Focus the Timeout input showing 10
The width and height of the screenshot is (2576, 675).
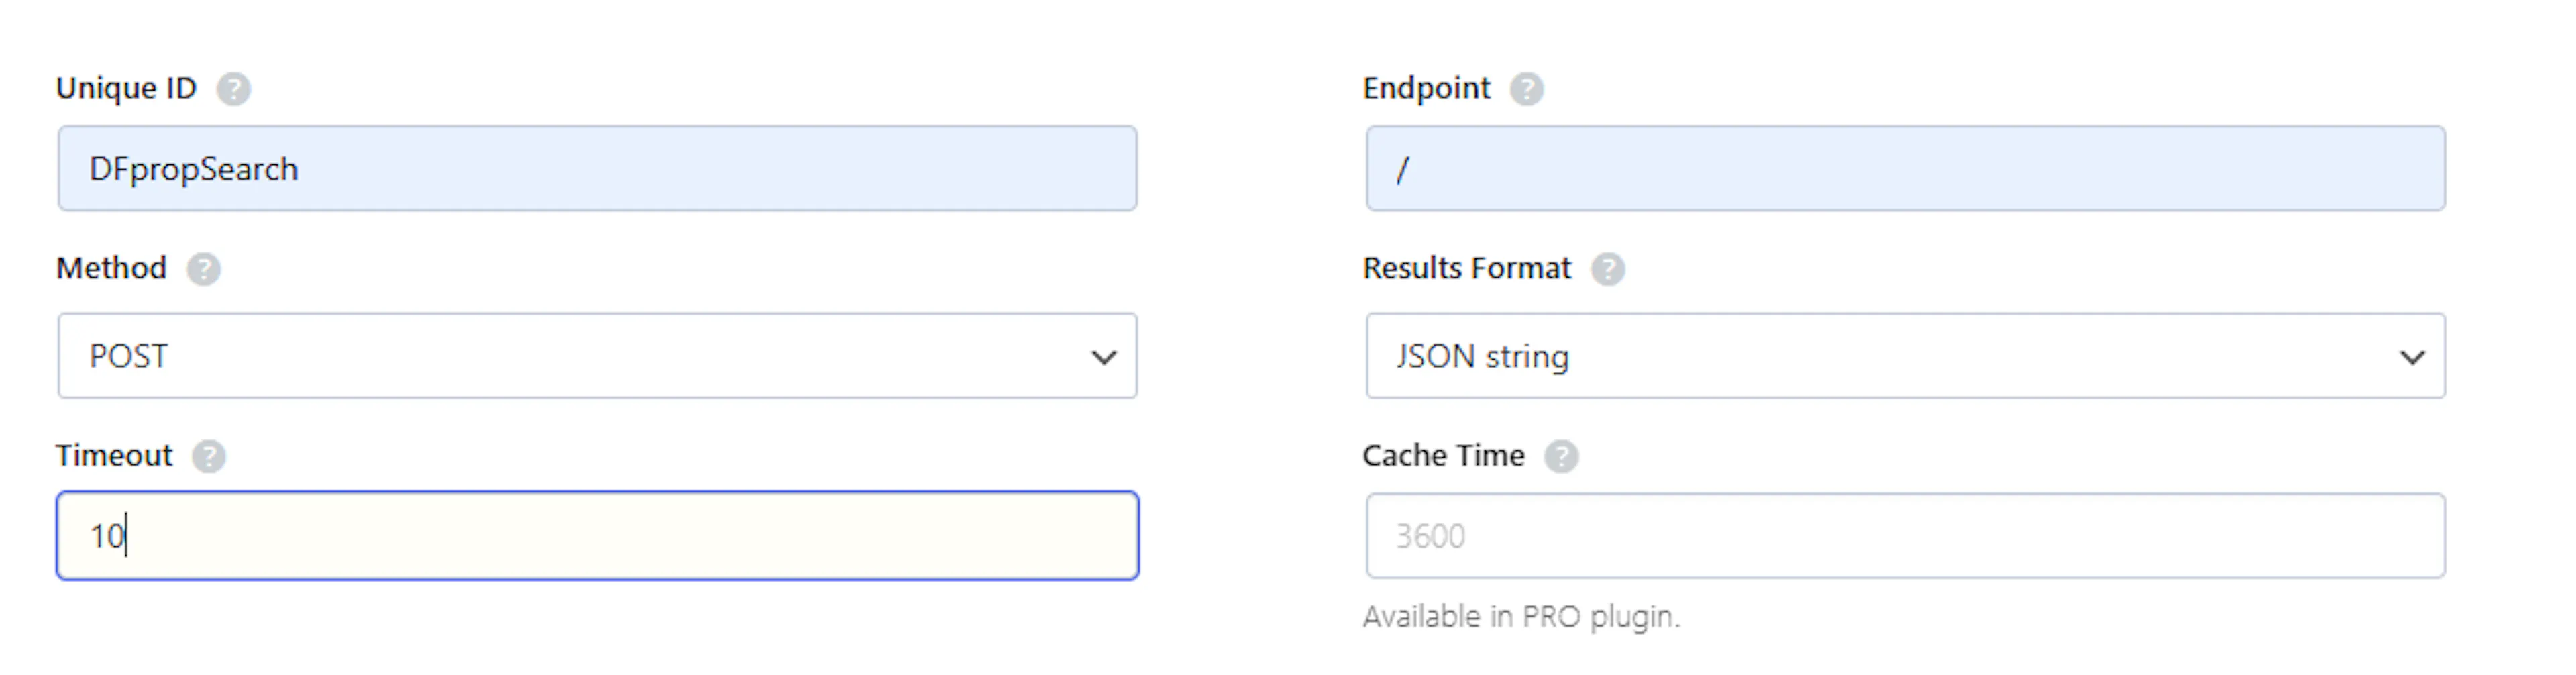(597, 536)
